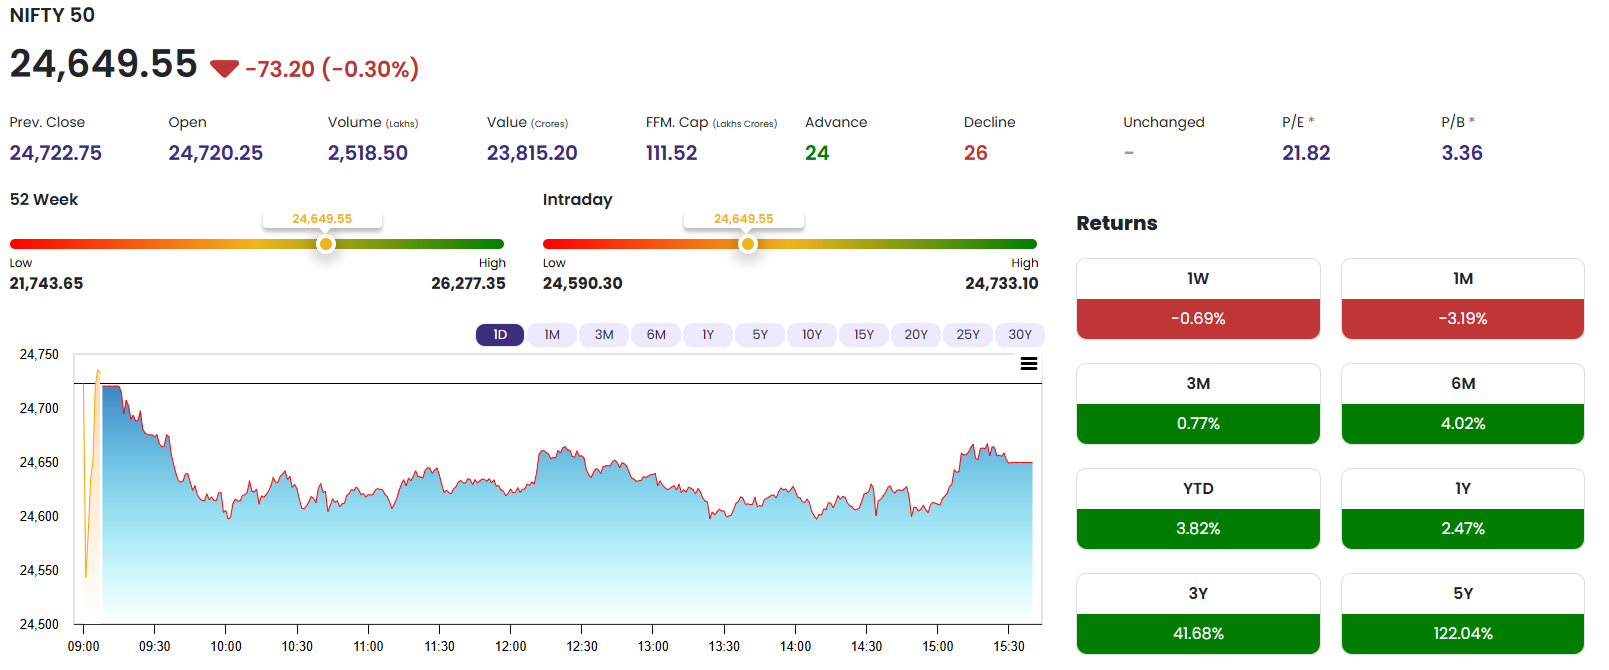Click the 52 Week low 21,743.65
The image size is (1609, 670).
point(46,283)
